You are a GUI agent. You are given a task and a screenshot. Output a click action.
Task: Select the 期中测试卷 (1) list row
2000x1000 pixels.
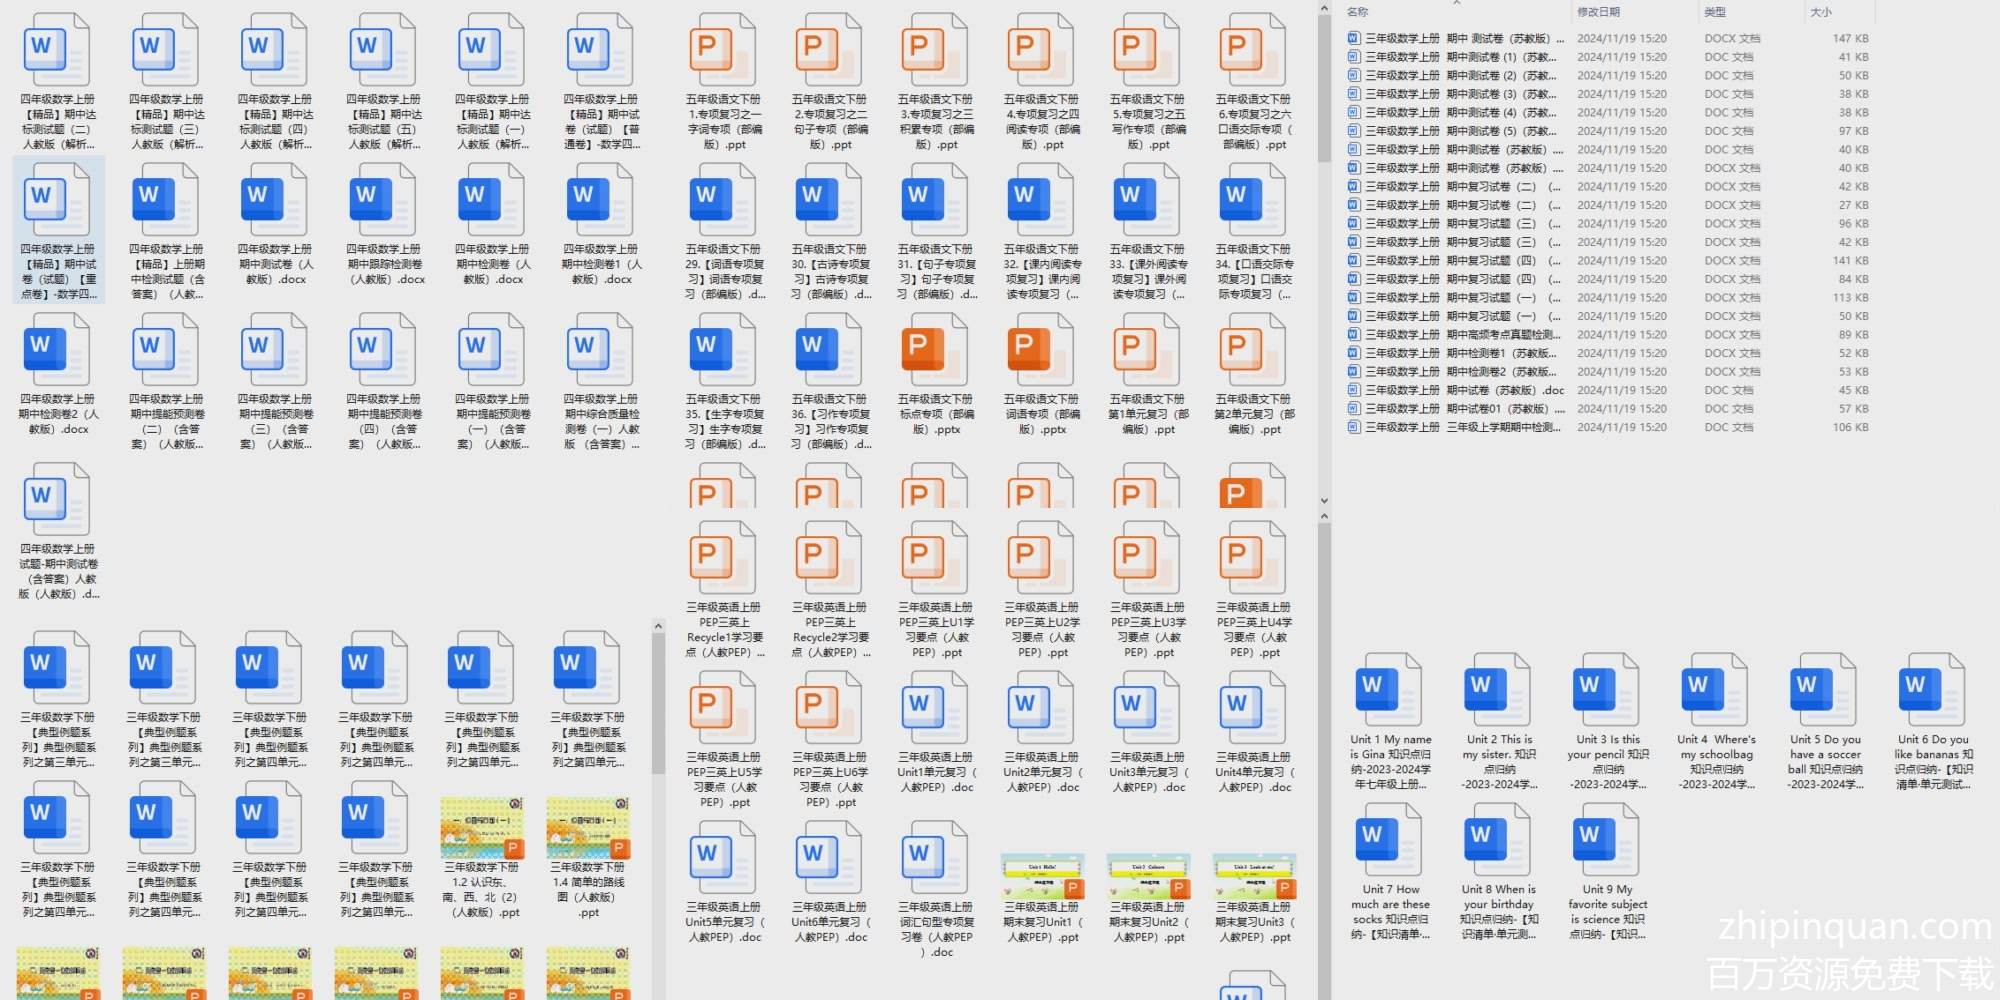(x=1608, y=57)
